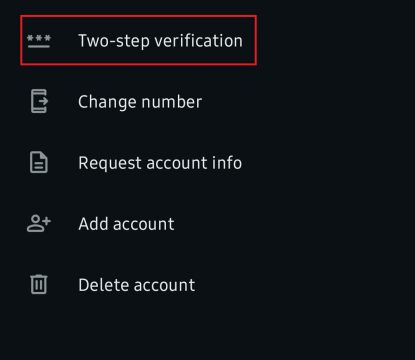
Task: Open Two-step verification settings
Action: 138,40
